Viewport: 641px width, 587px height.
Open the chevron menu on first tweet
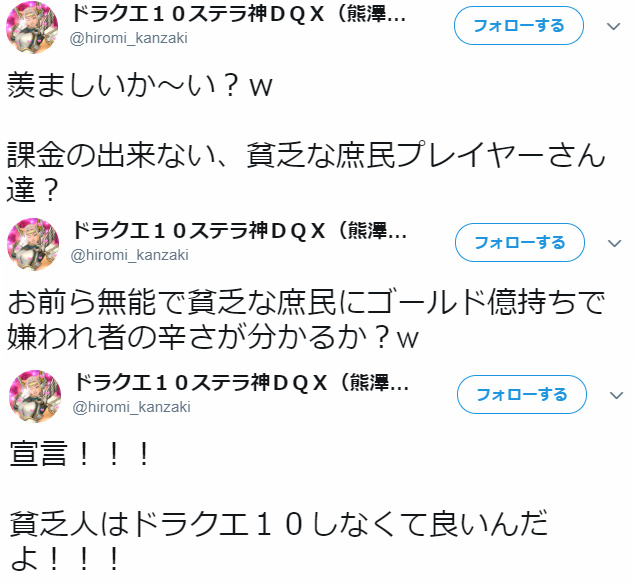pyautogui.click(x=613, y=27)
